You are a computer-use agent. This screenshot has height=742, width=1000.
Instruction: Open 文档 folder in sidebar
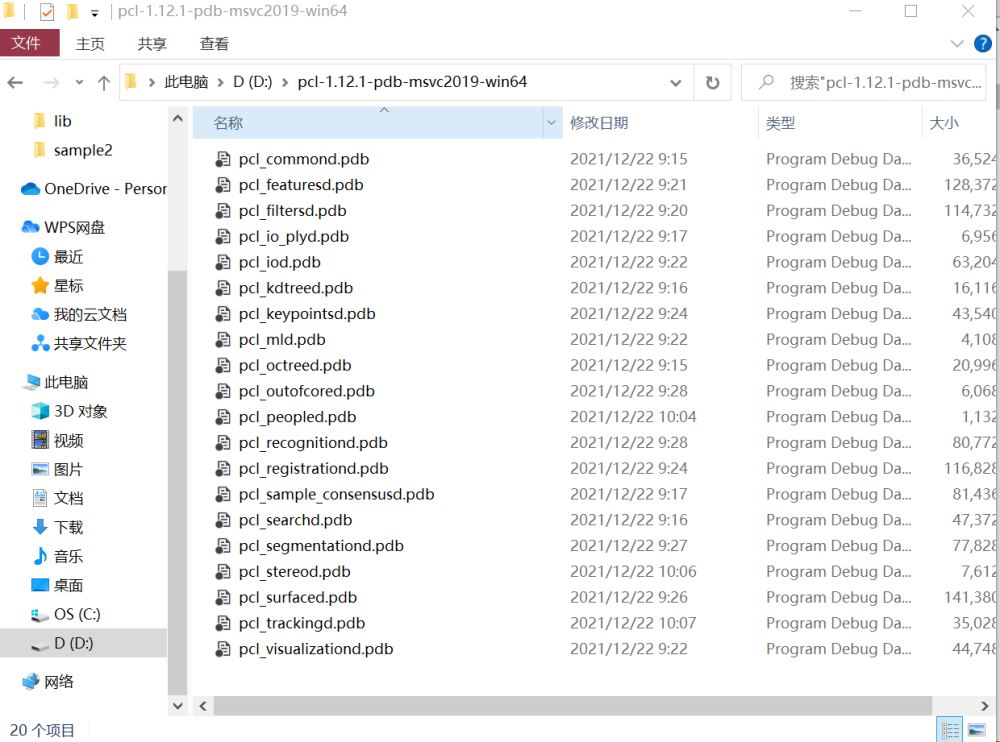57,498
